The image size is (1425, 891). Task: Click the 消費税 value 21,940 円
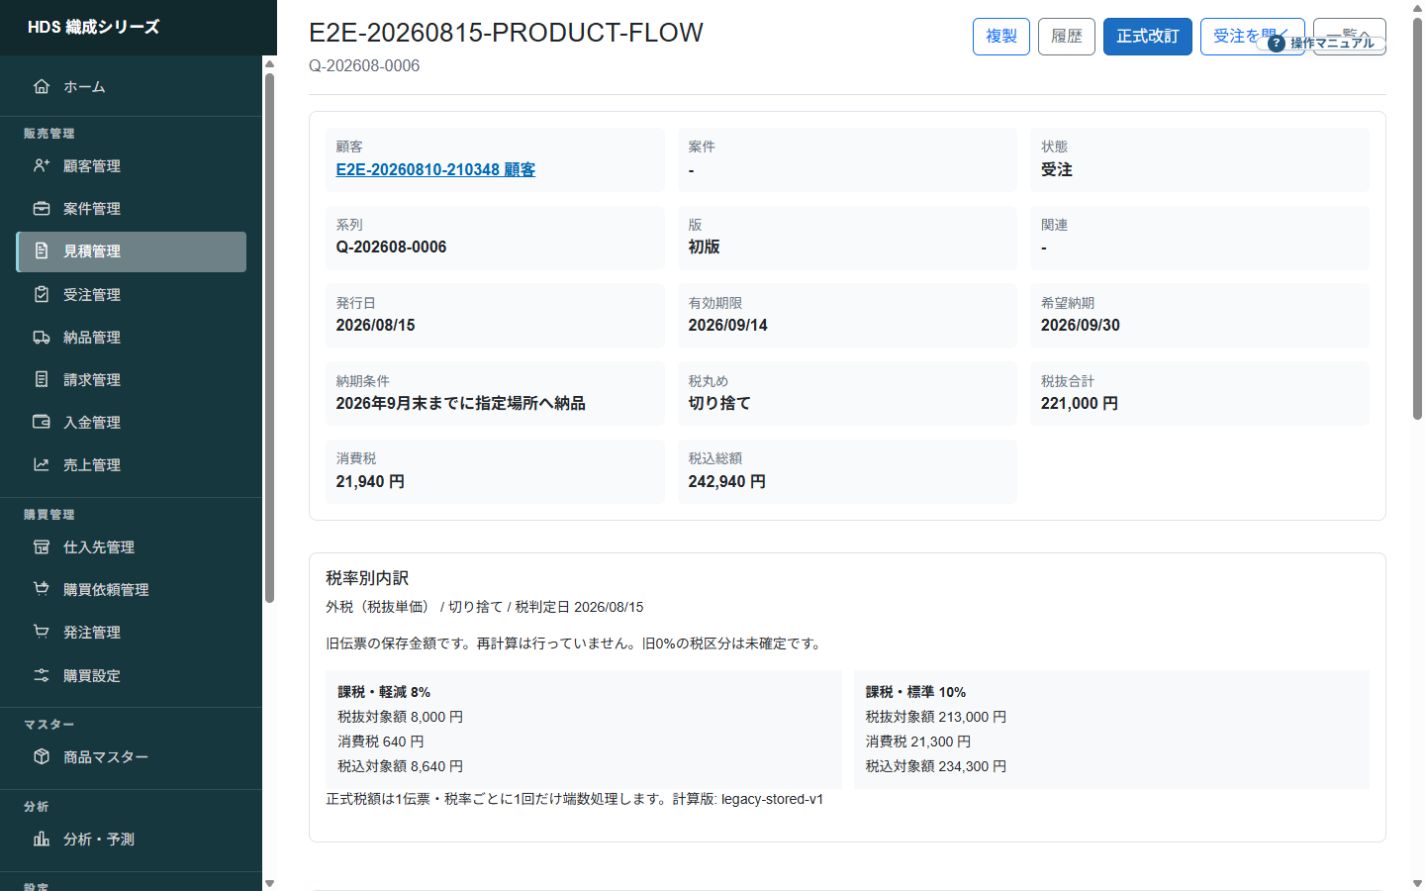click(x=370, y=482)
